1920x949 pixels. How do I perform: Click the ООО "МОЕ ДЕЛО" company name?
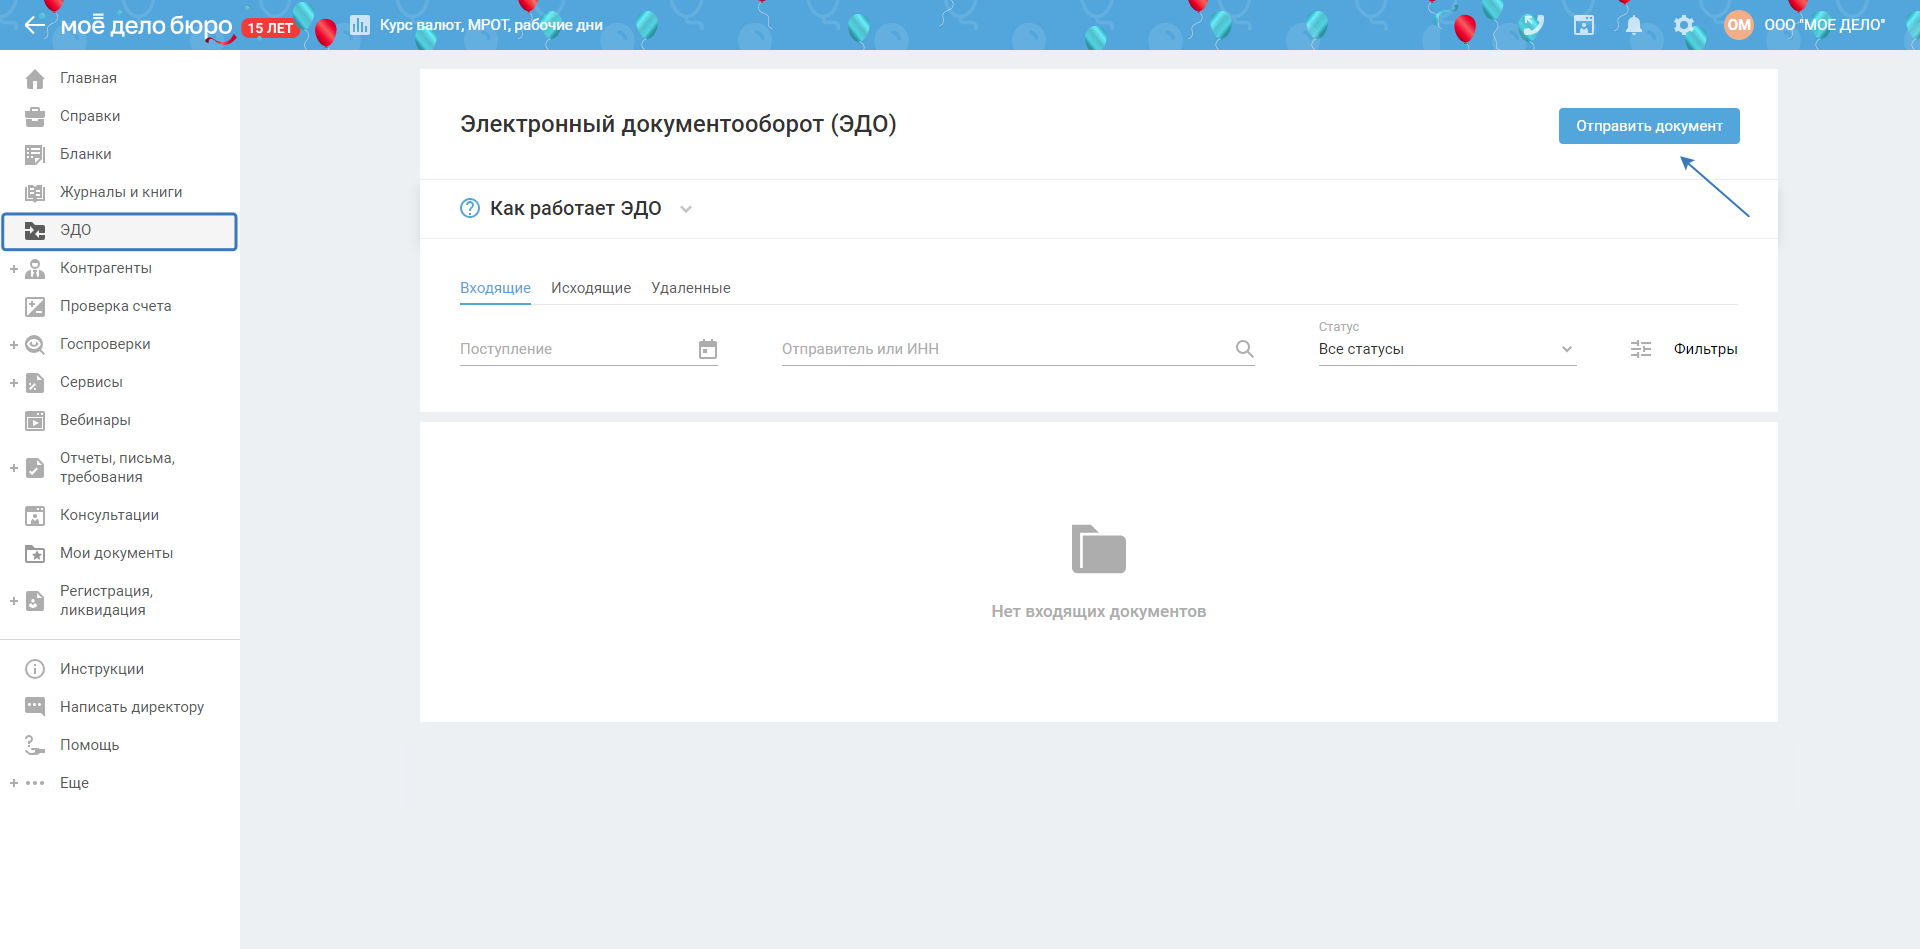(x=1825, y=25)
